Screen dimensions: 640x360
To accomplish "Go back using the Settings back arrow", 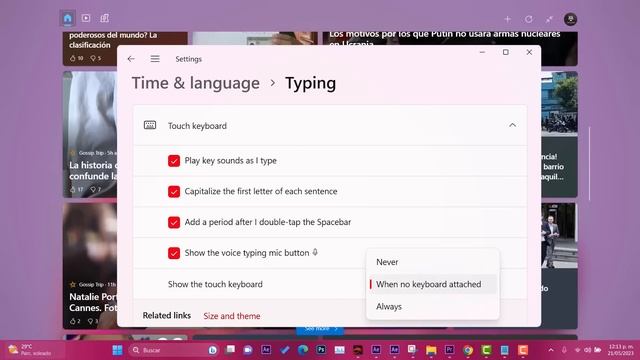I will pyautogui.click(x=131, y=59).
